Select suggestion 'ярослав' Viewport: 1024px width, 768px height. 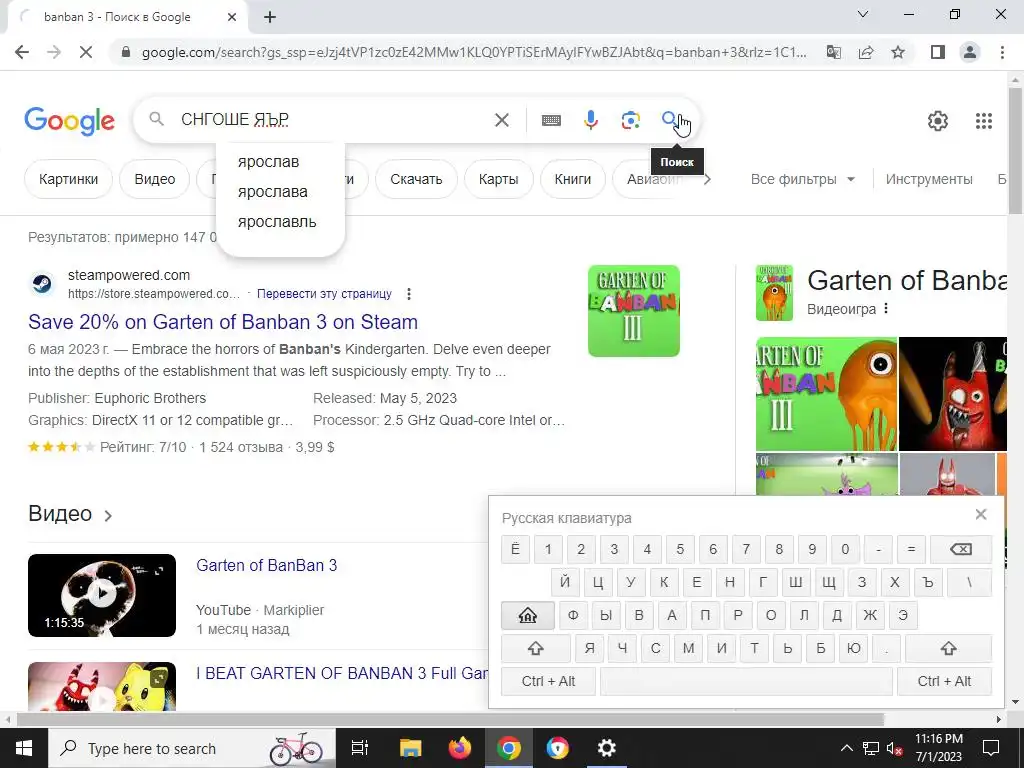[x=268, y=161]
